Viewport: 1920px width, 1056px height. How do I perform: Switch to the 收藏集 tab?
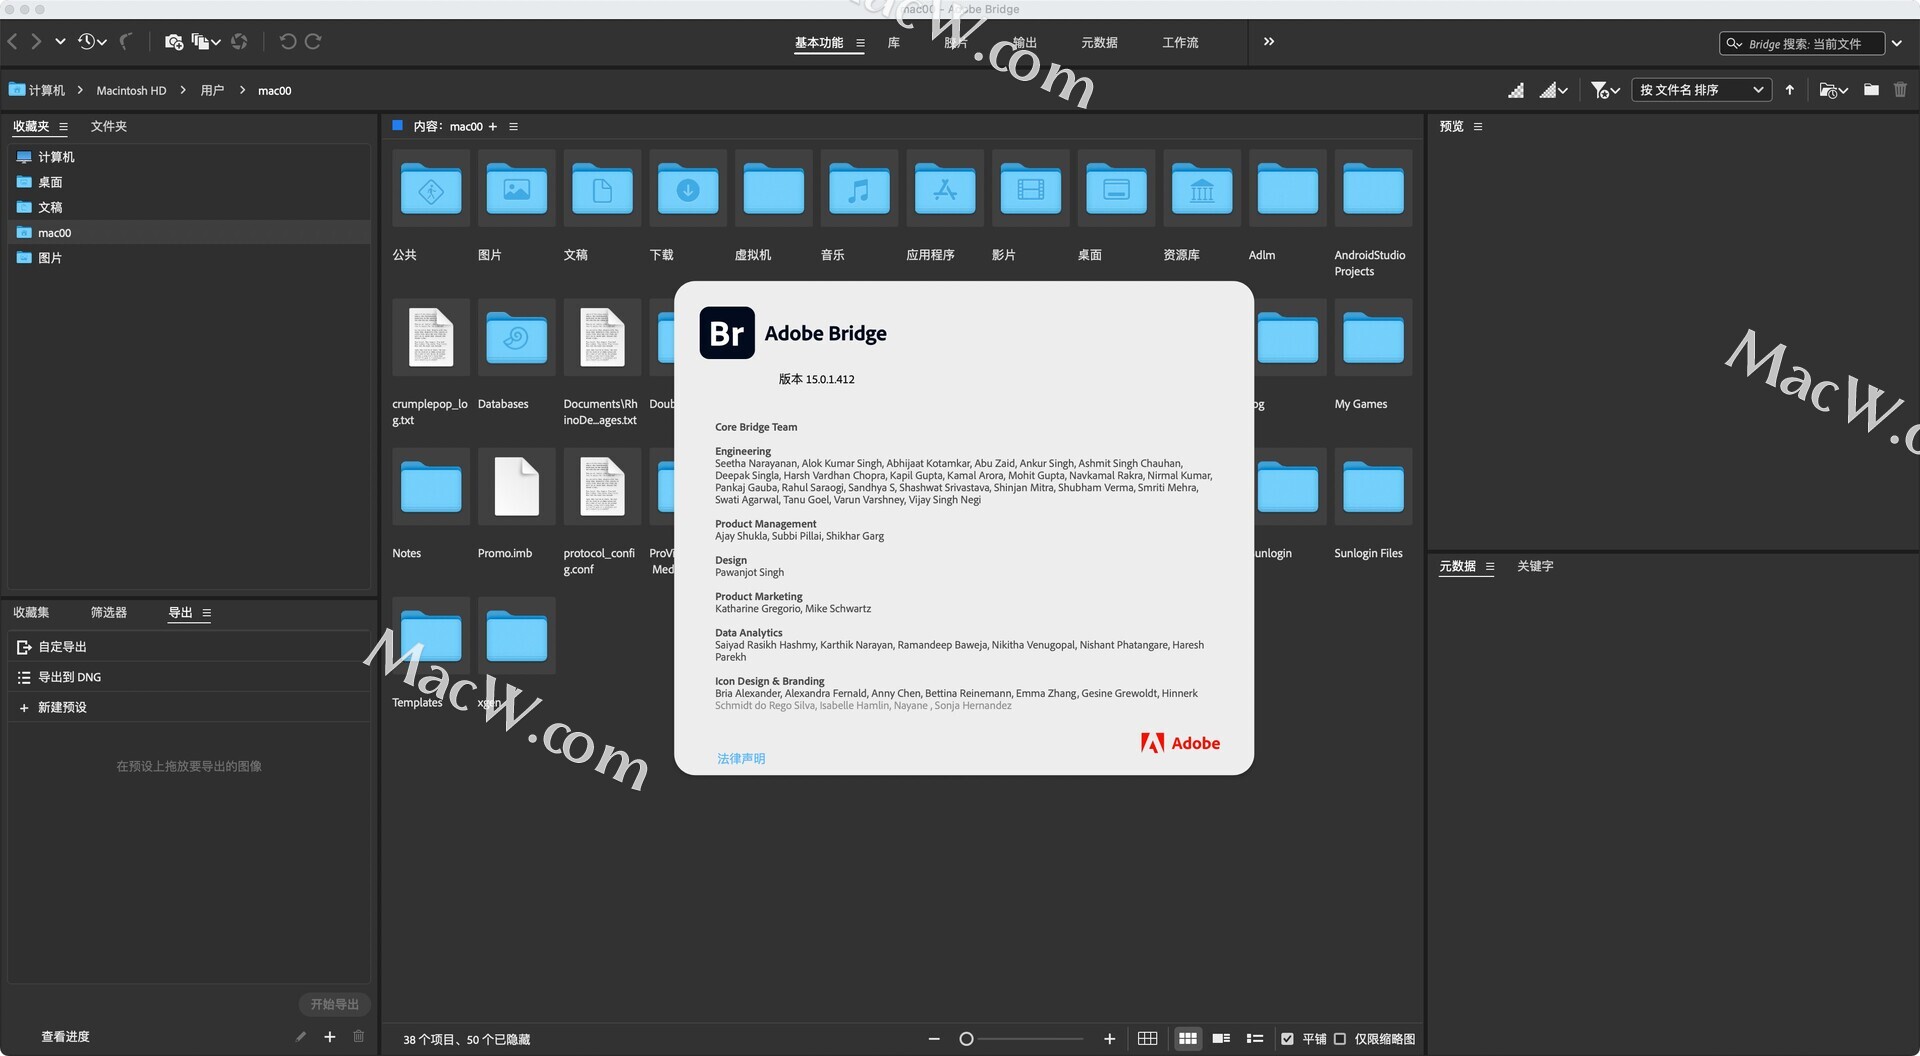31,612
